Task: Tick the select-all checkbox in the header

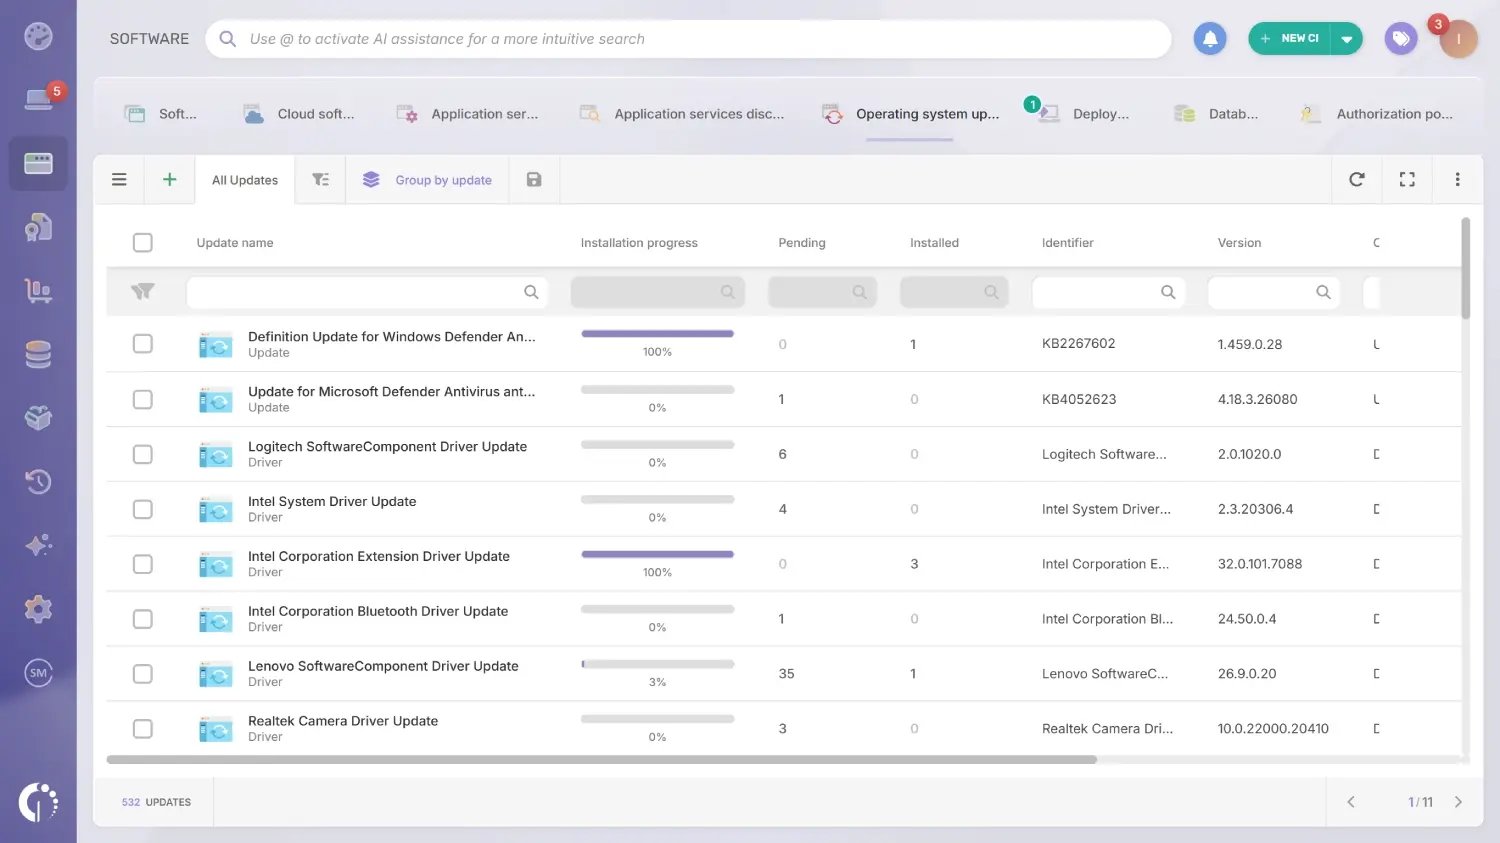Action: coord(143,243)
